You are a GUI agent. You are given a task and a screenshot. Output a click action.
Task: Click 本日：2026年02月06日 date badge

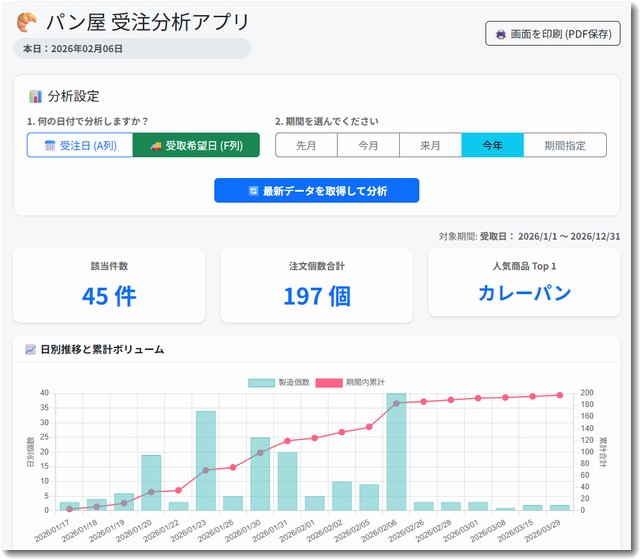coord(132,49)
